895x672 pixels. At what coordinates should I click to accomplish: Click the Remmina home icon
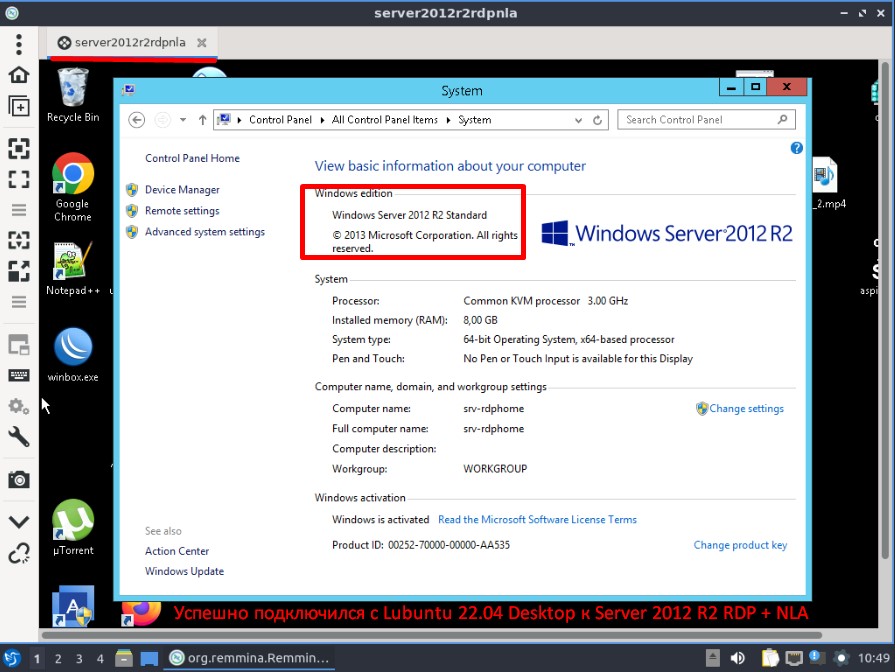click(19, 75)
